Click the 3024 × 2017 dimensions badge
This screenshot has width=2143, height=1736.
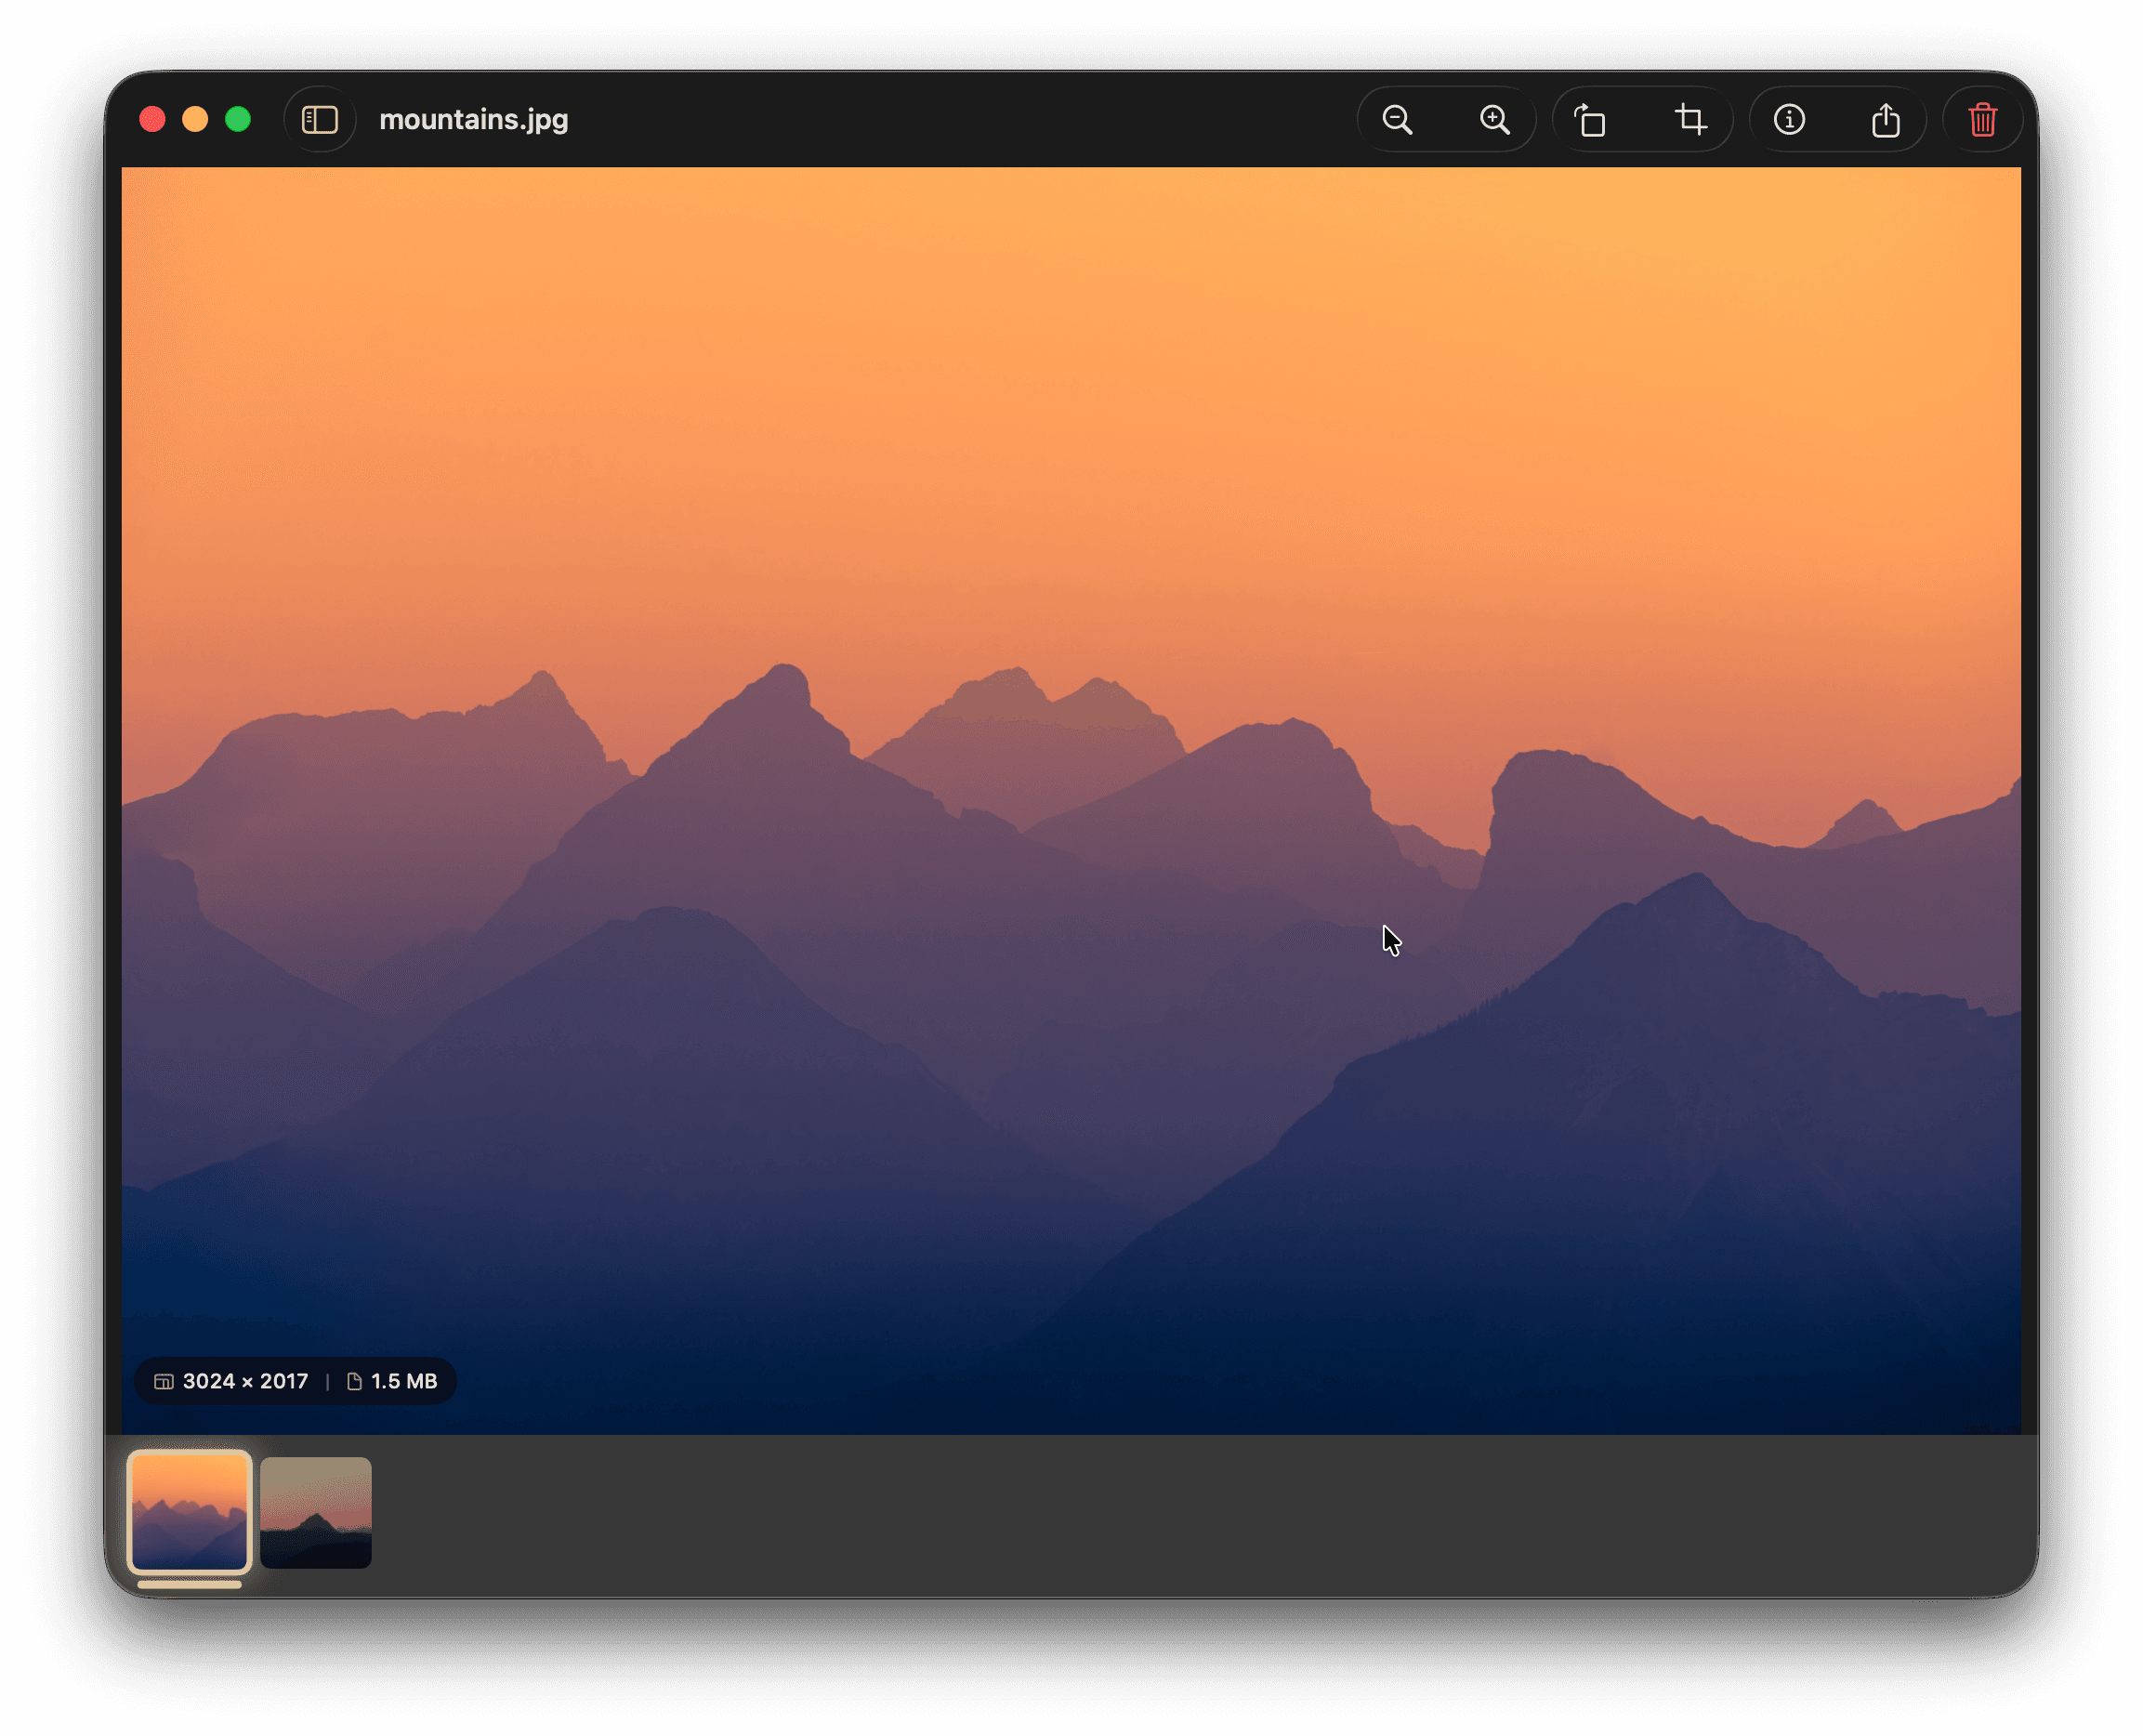point(245,1381)
